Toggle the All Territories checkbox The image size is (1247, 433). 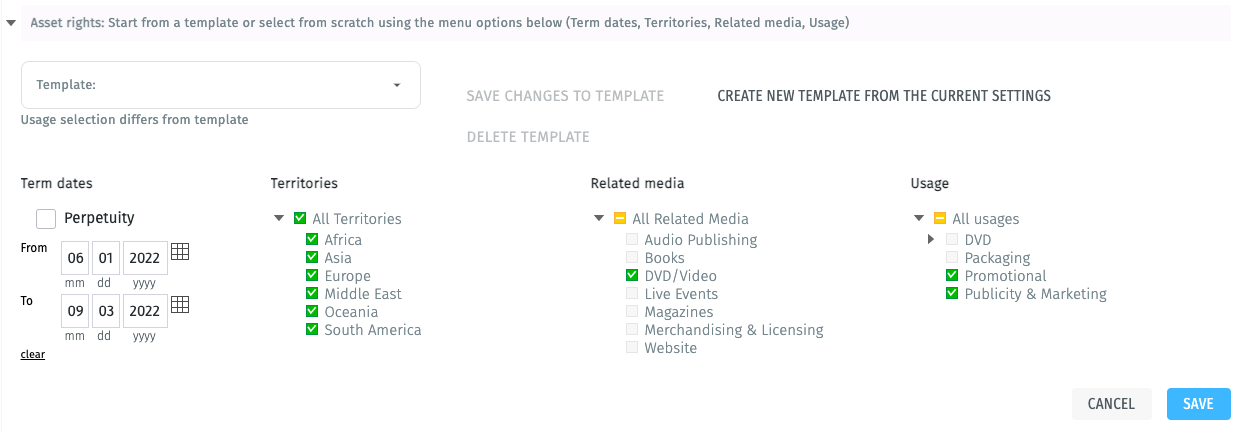point(300,218)
